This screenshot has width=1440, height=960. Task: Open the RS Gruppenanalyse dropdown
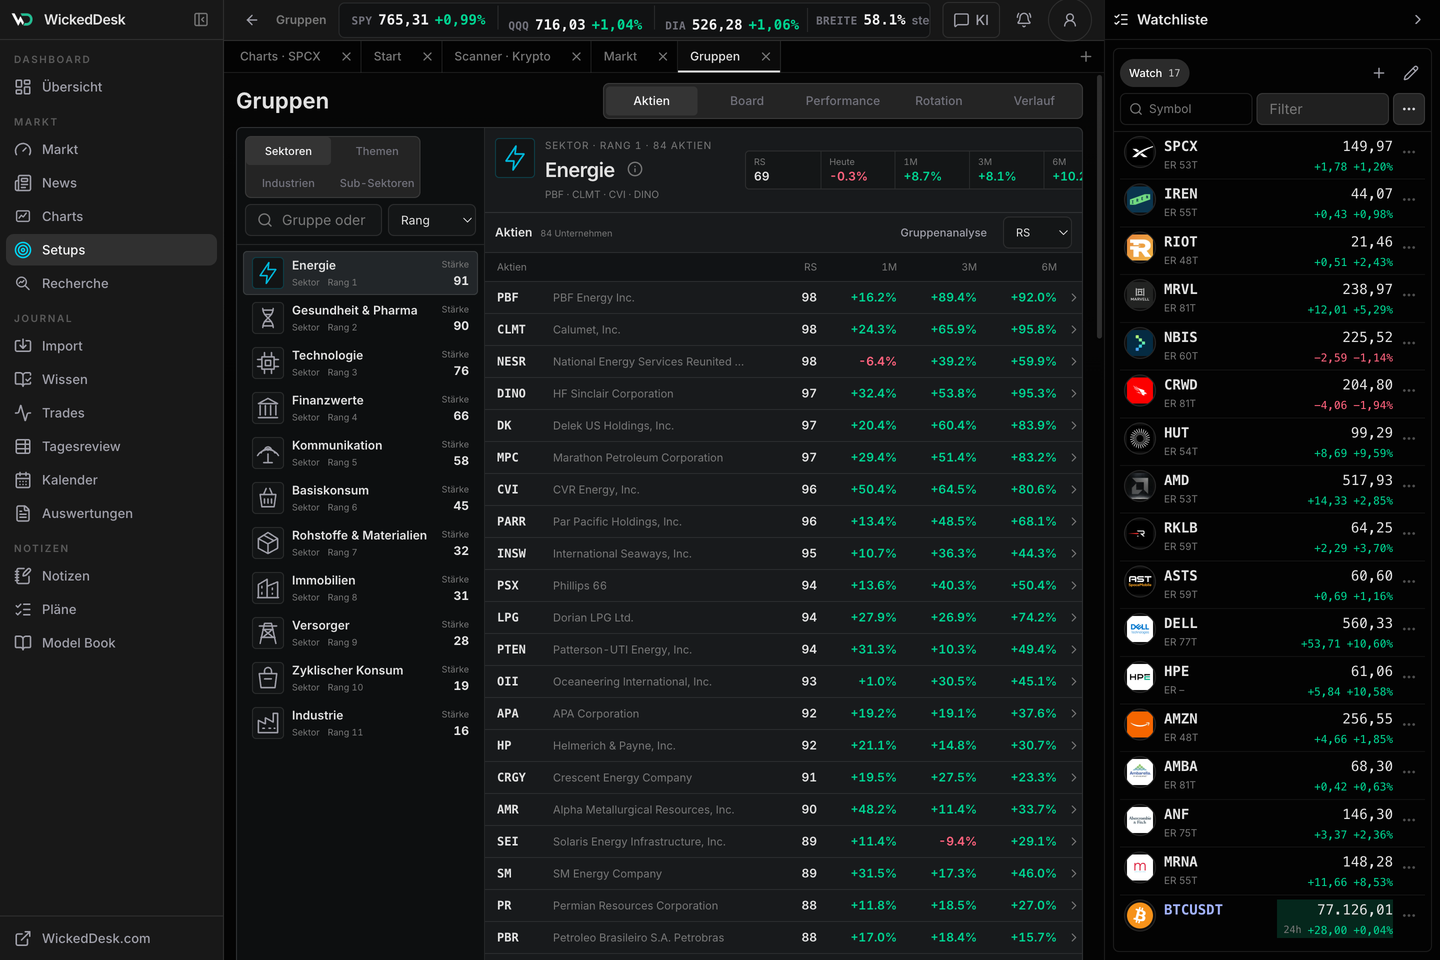pos(1036,233)
